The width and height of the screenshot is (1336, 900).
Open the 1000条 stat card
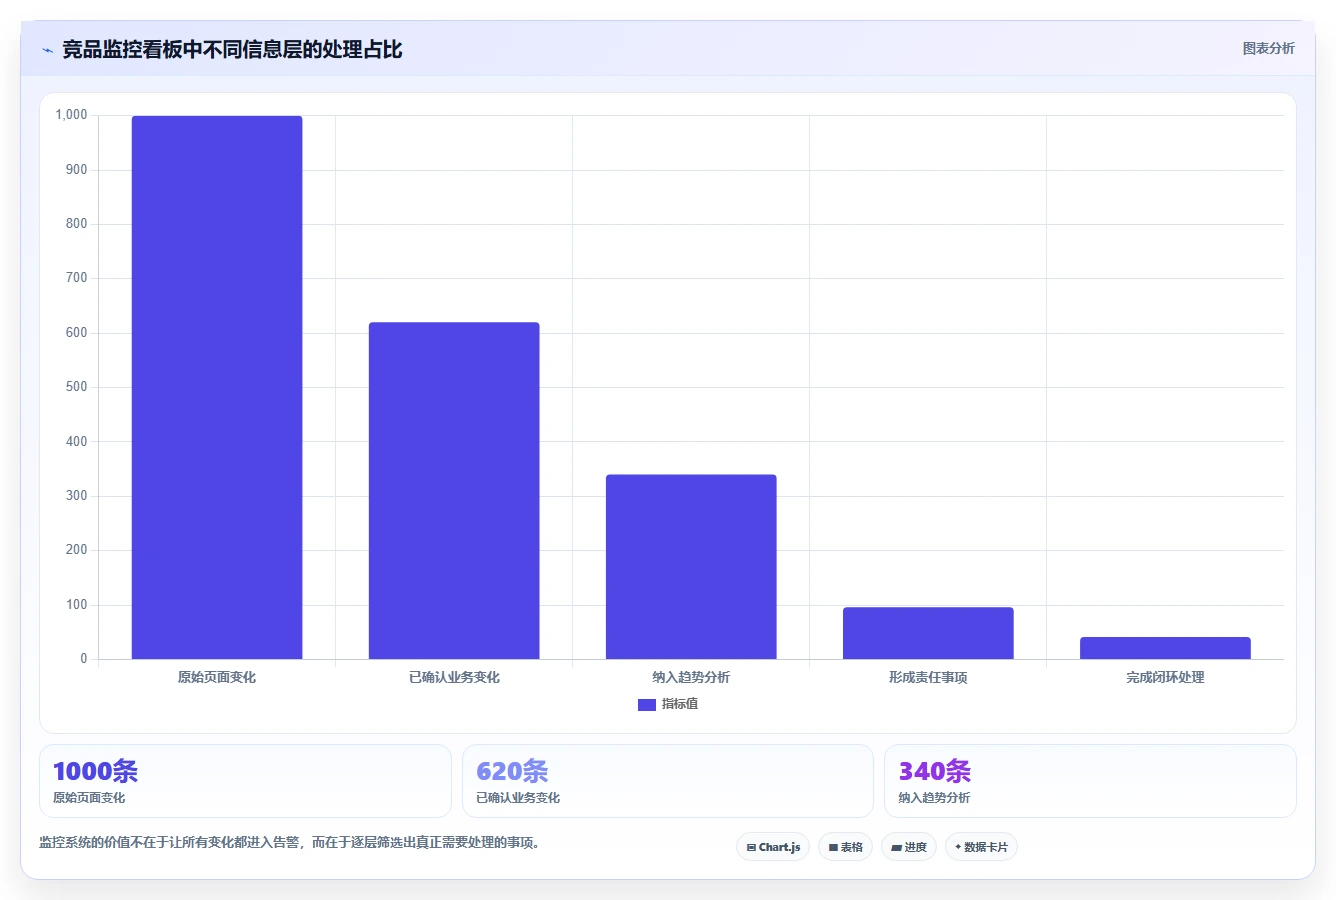click(x=245, y=781)
